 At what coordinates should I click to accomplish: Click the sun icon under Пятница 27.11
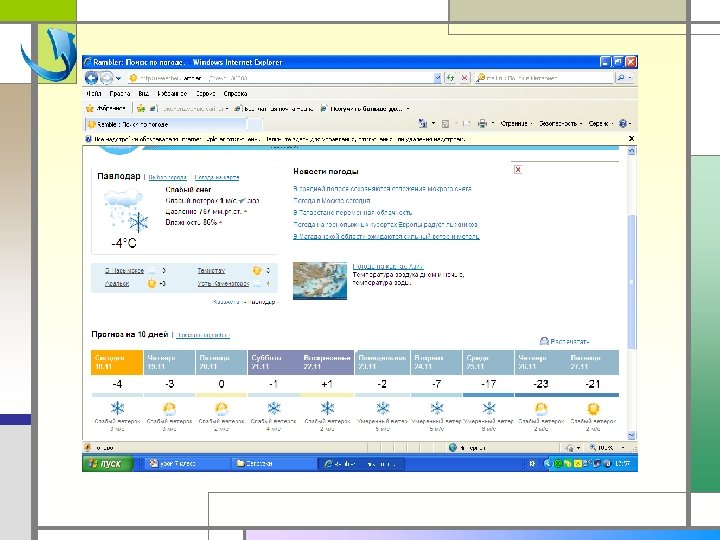[x=593, y=408]
